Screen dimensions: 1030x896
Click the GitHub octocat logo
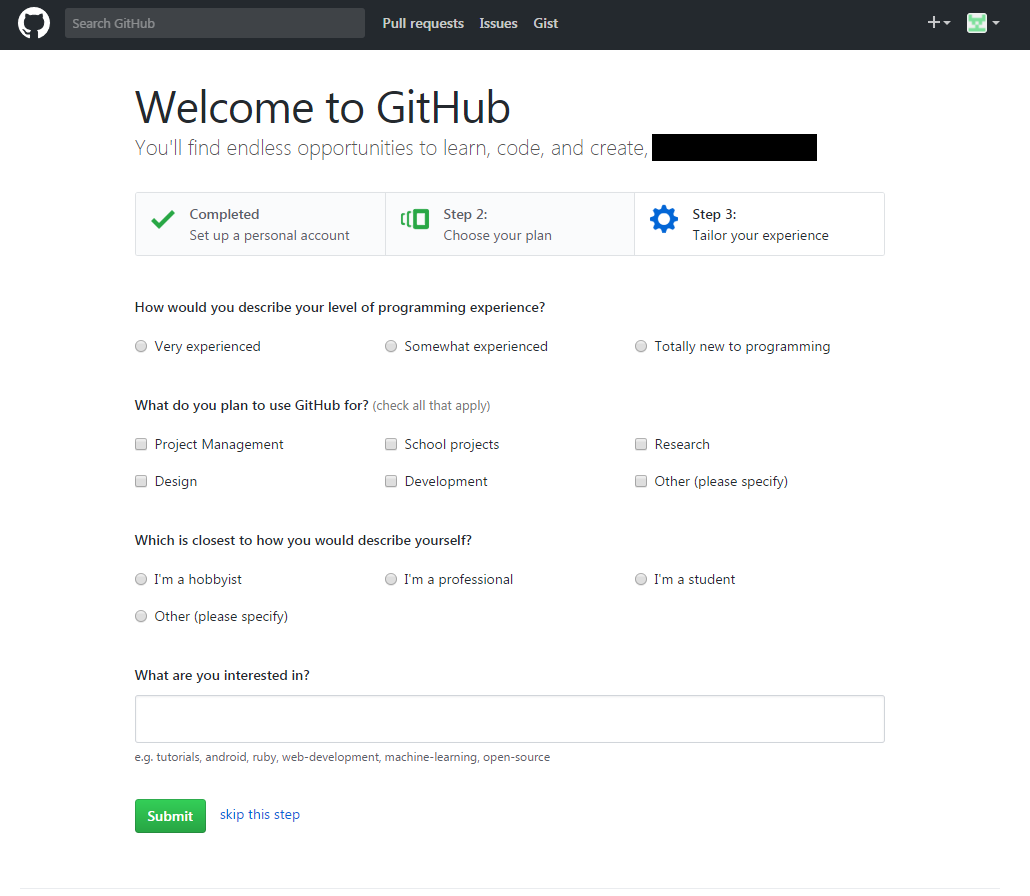point(33,22)
